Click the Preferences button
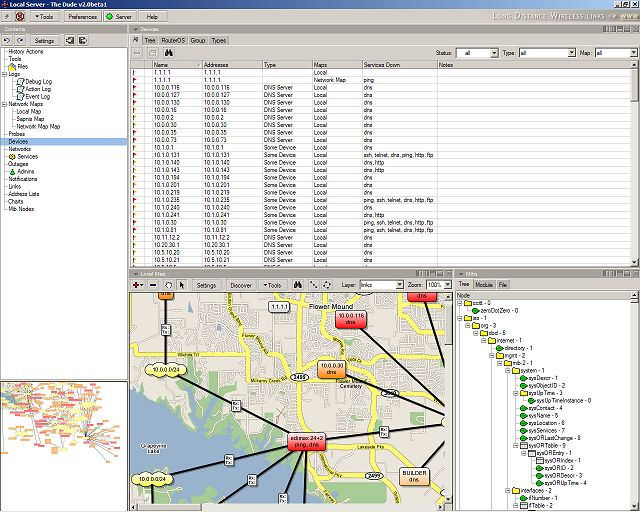 click(82, 17)
